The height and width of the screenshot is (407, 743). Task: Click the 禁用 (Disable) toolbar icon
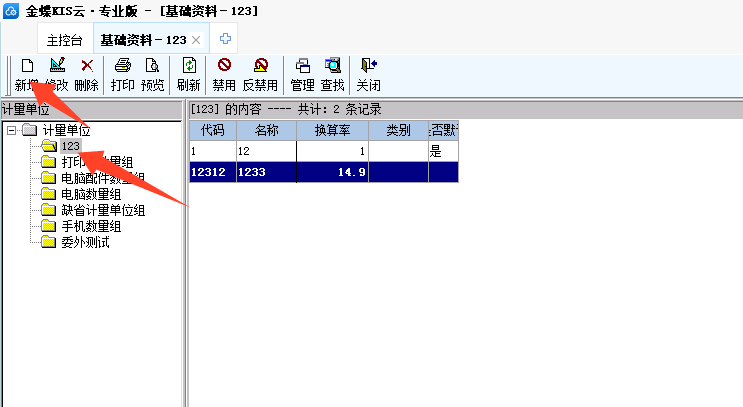point(224,66)
